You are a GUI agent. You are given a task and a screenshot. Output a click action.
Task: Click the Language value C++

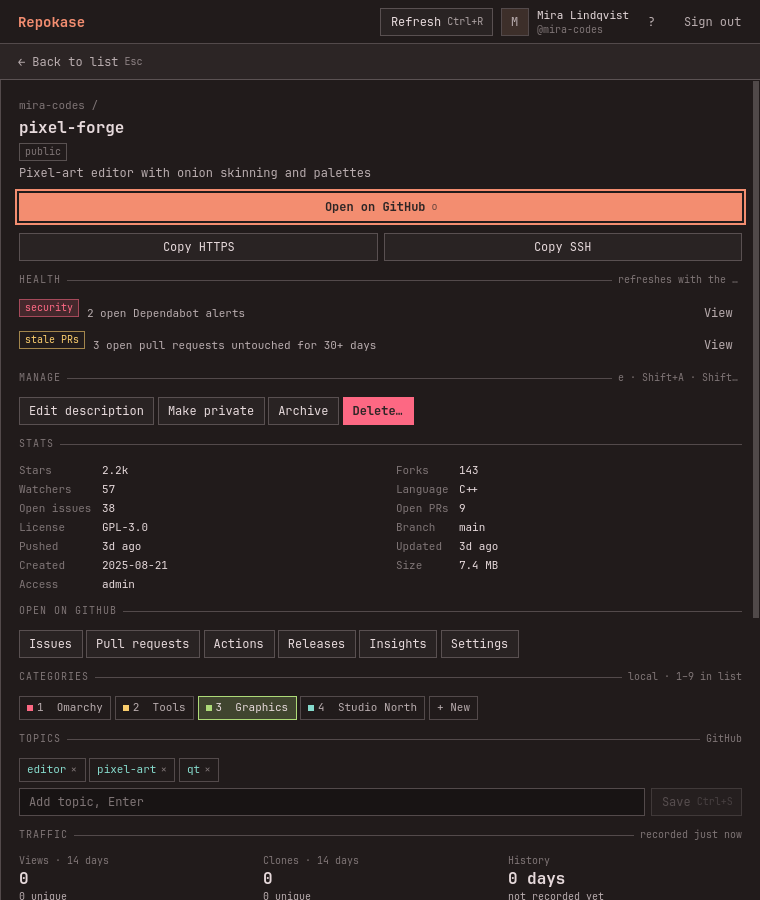click(468, 489)
